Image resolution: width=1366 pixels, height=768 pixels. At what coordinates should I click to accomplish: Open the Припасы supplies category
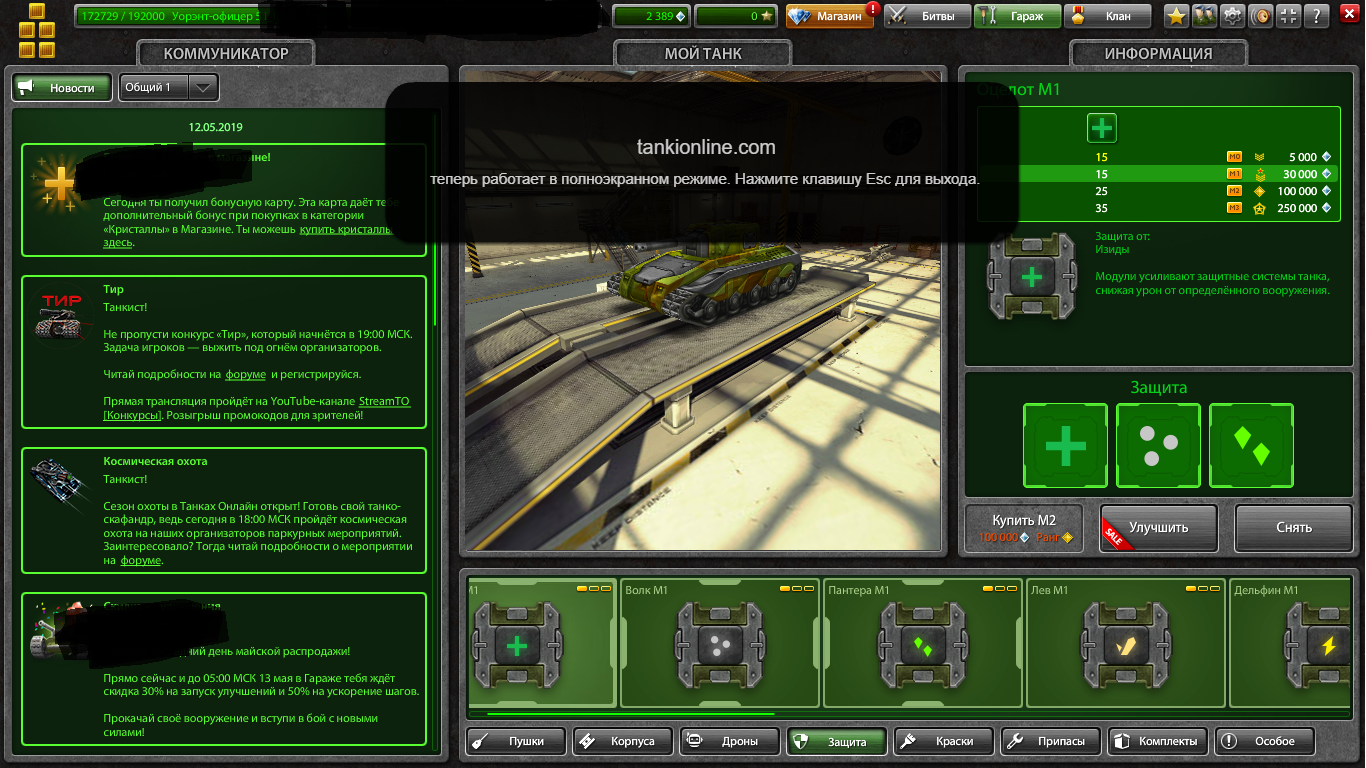(x=1050, y=741)
